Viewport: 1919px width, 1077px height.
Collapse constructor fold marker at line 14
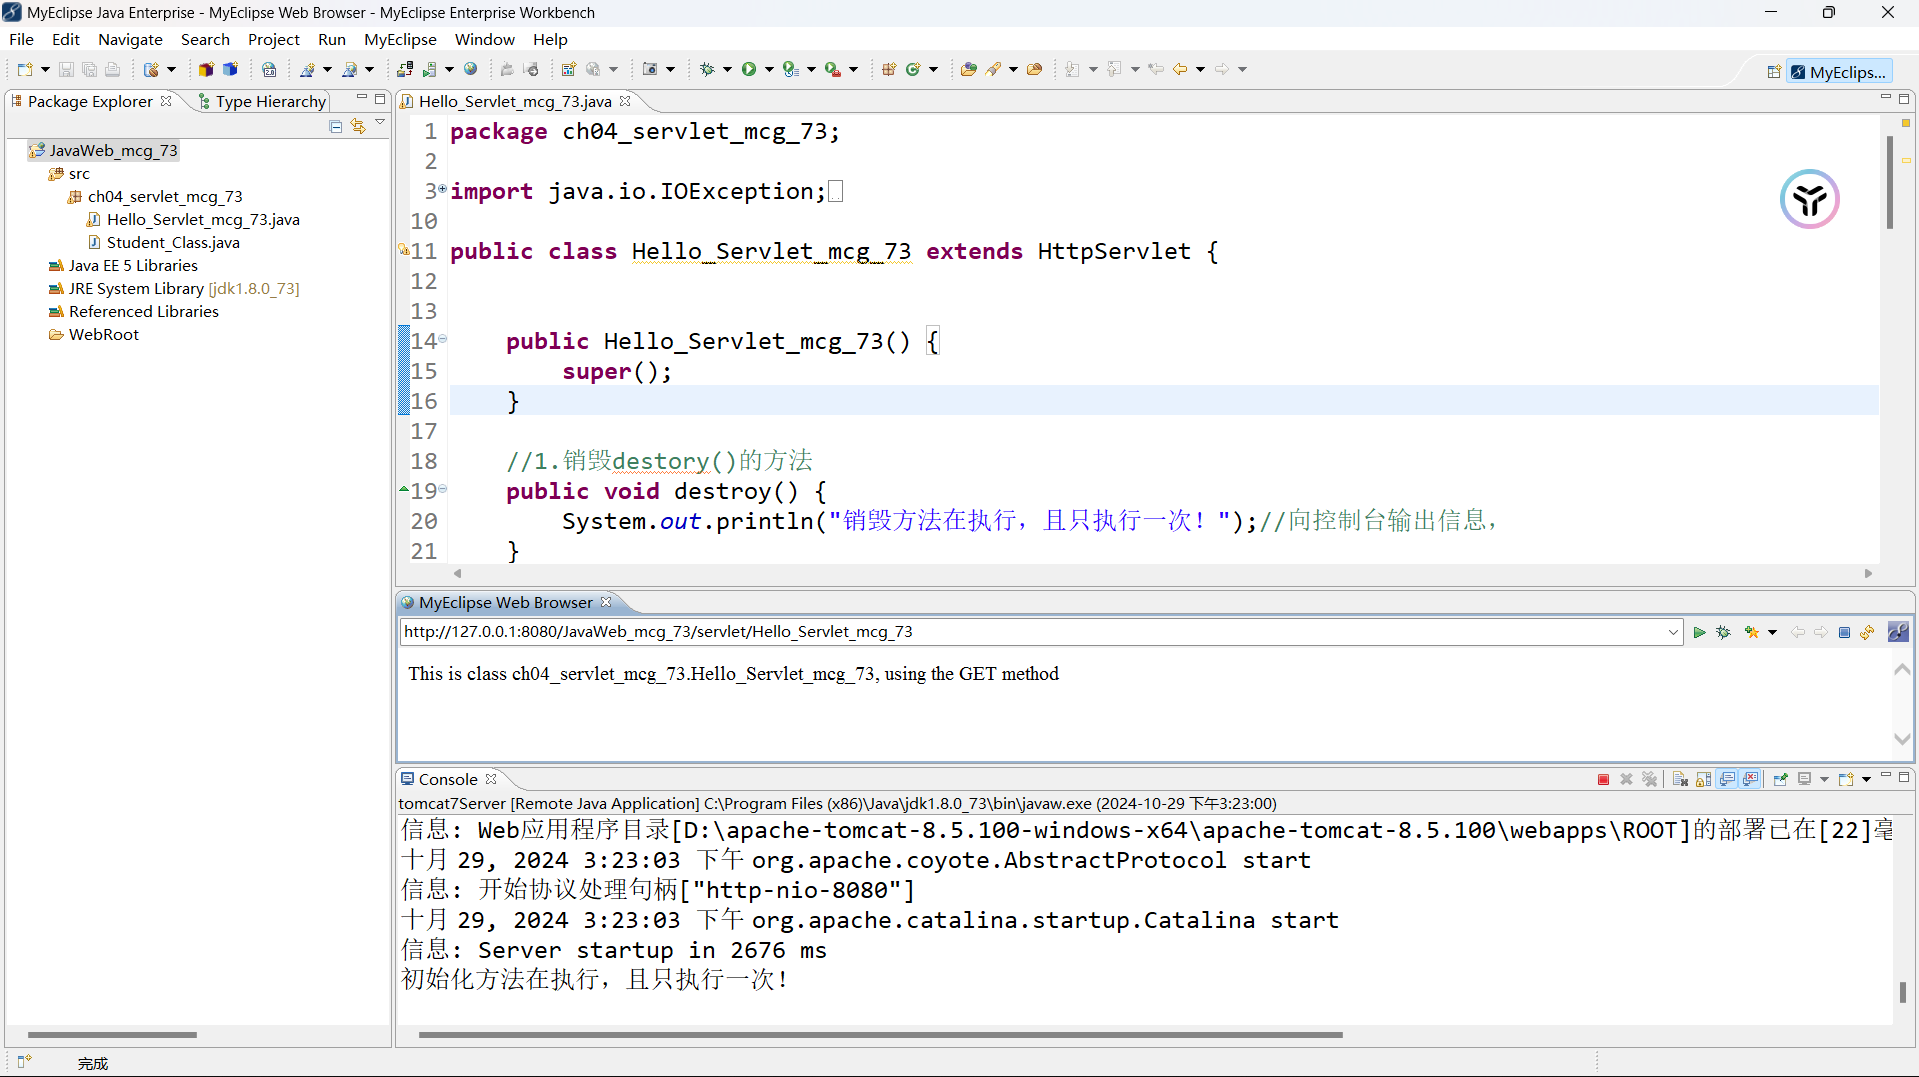pyautogui.click(x=442, y=339)
